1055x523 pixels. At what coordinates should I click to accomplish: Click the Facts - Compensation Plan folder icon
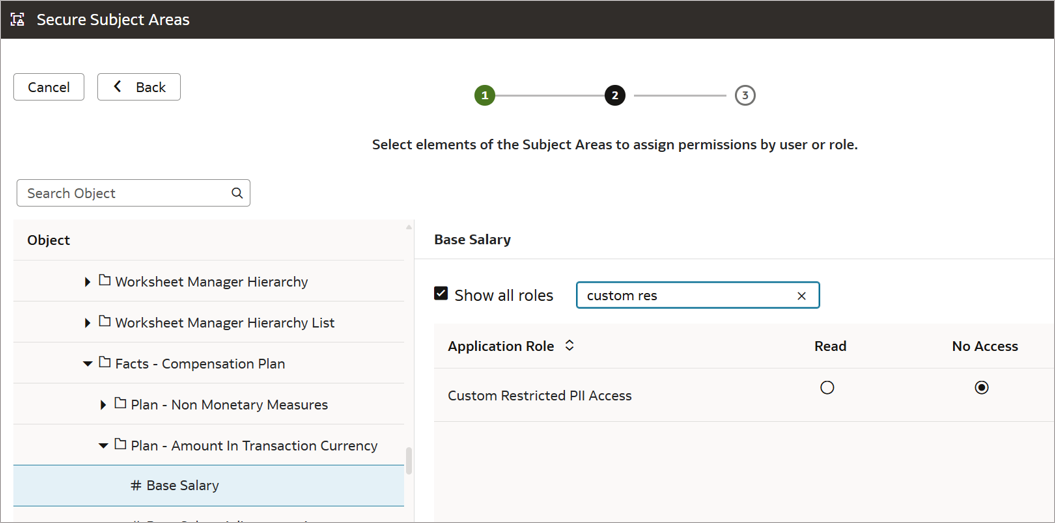pos(104,364)
